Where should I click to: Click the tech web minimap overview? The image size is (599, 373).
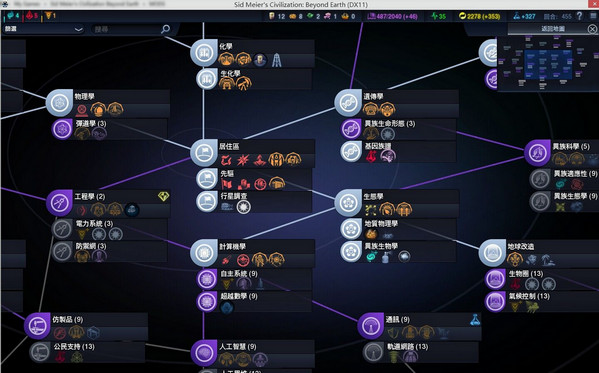(x=548, y=63)
